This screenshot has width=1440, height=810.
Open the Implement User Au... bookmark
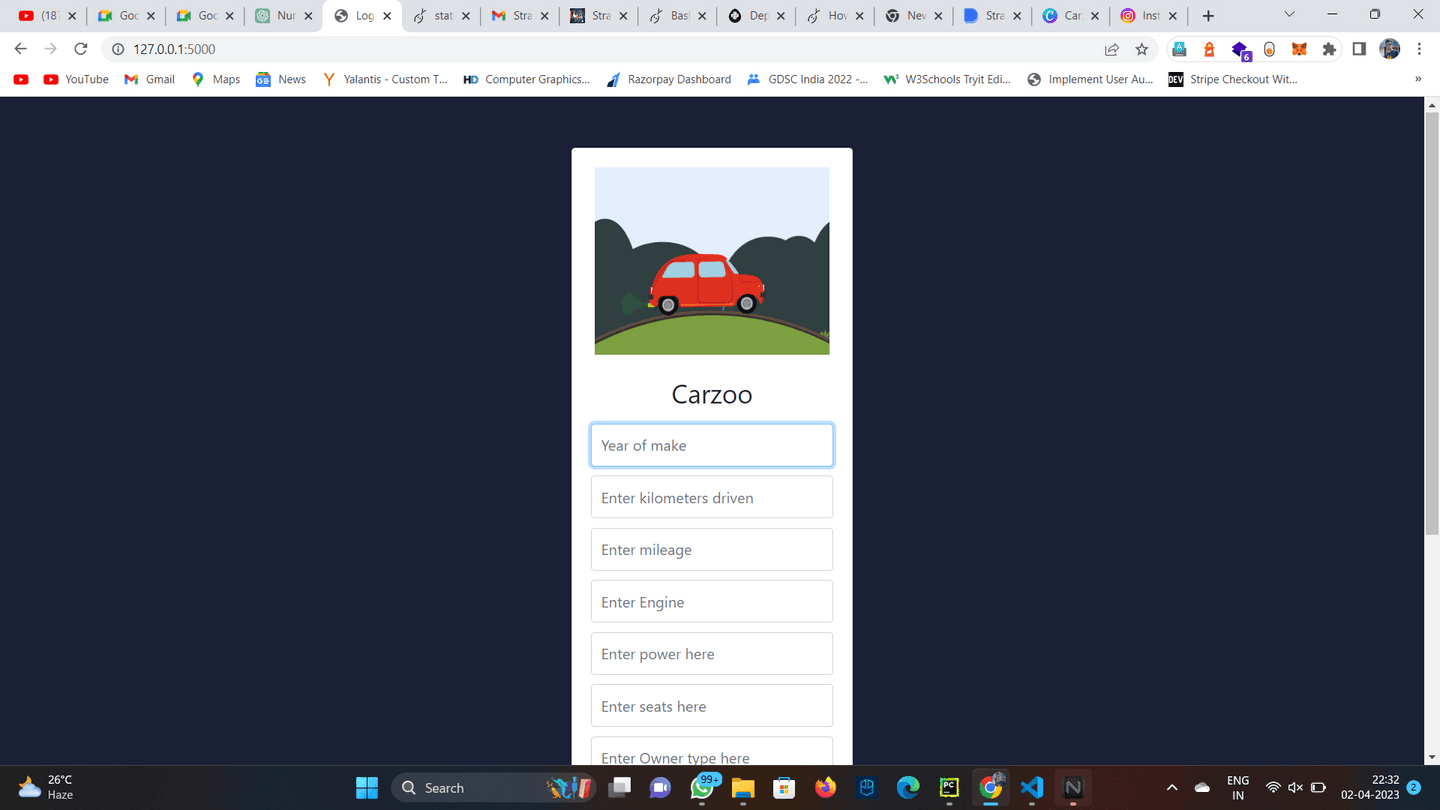pos(1090,79)
